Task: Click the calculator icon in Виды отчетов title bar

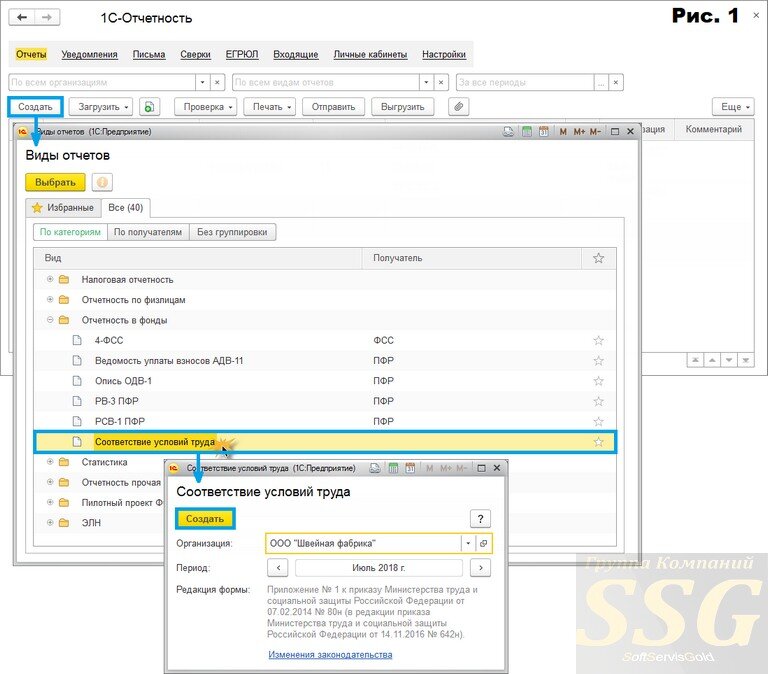Action: 527,131
